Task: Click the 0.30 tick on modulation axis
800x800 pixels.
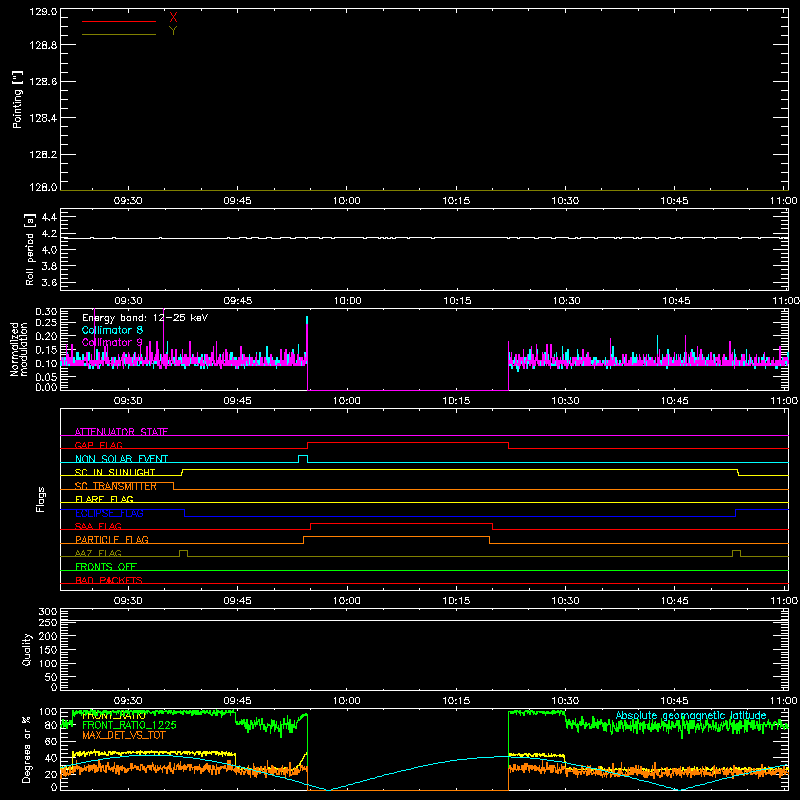Action: (x=46, y=312)
